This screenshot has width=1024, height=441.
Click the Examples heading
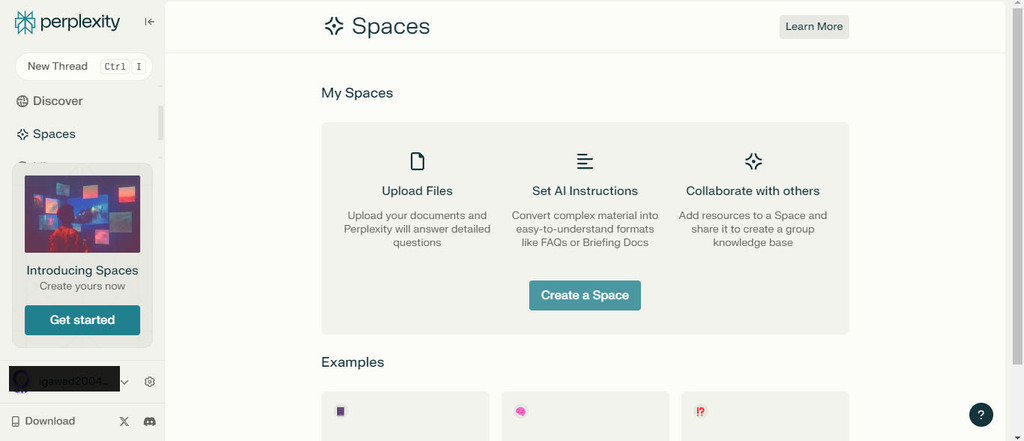pyautogui.click(x=352, y=363)
